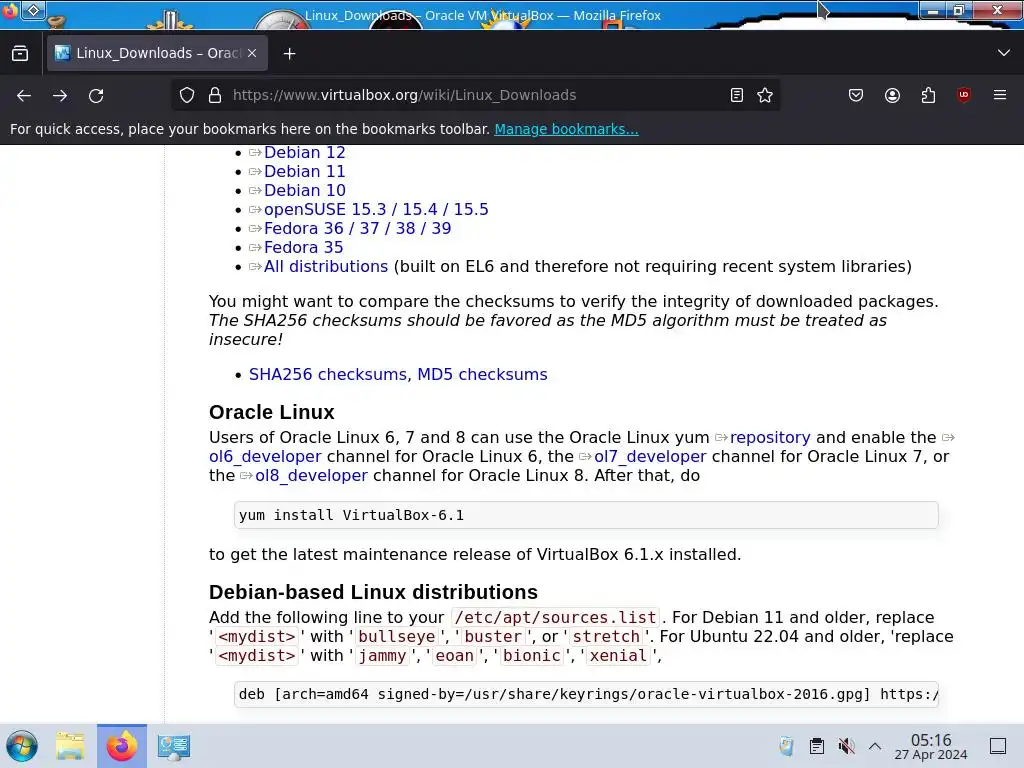Click the 'xenial' code text
Screen dimensions: 1024x768
(x=618, y=656)
